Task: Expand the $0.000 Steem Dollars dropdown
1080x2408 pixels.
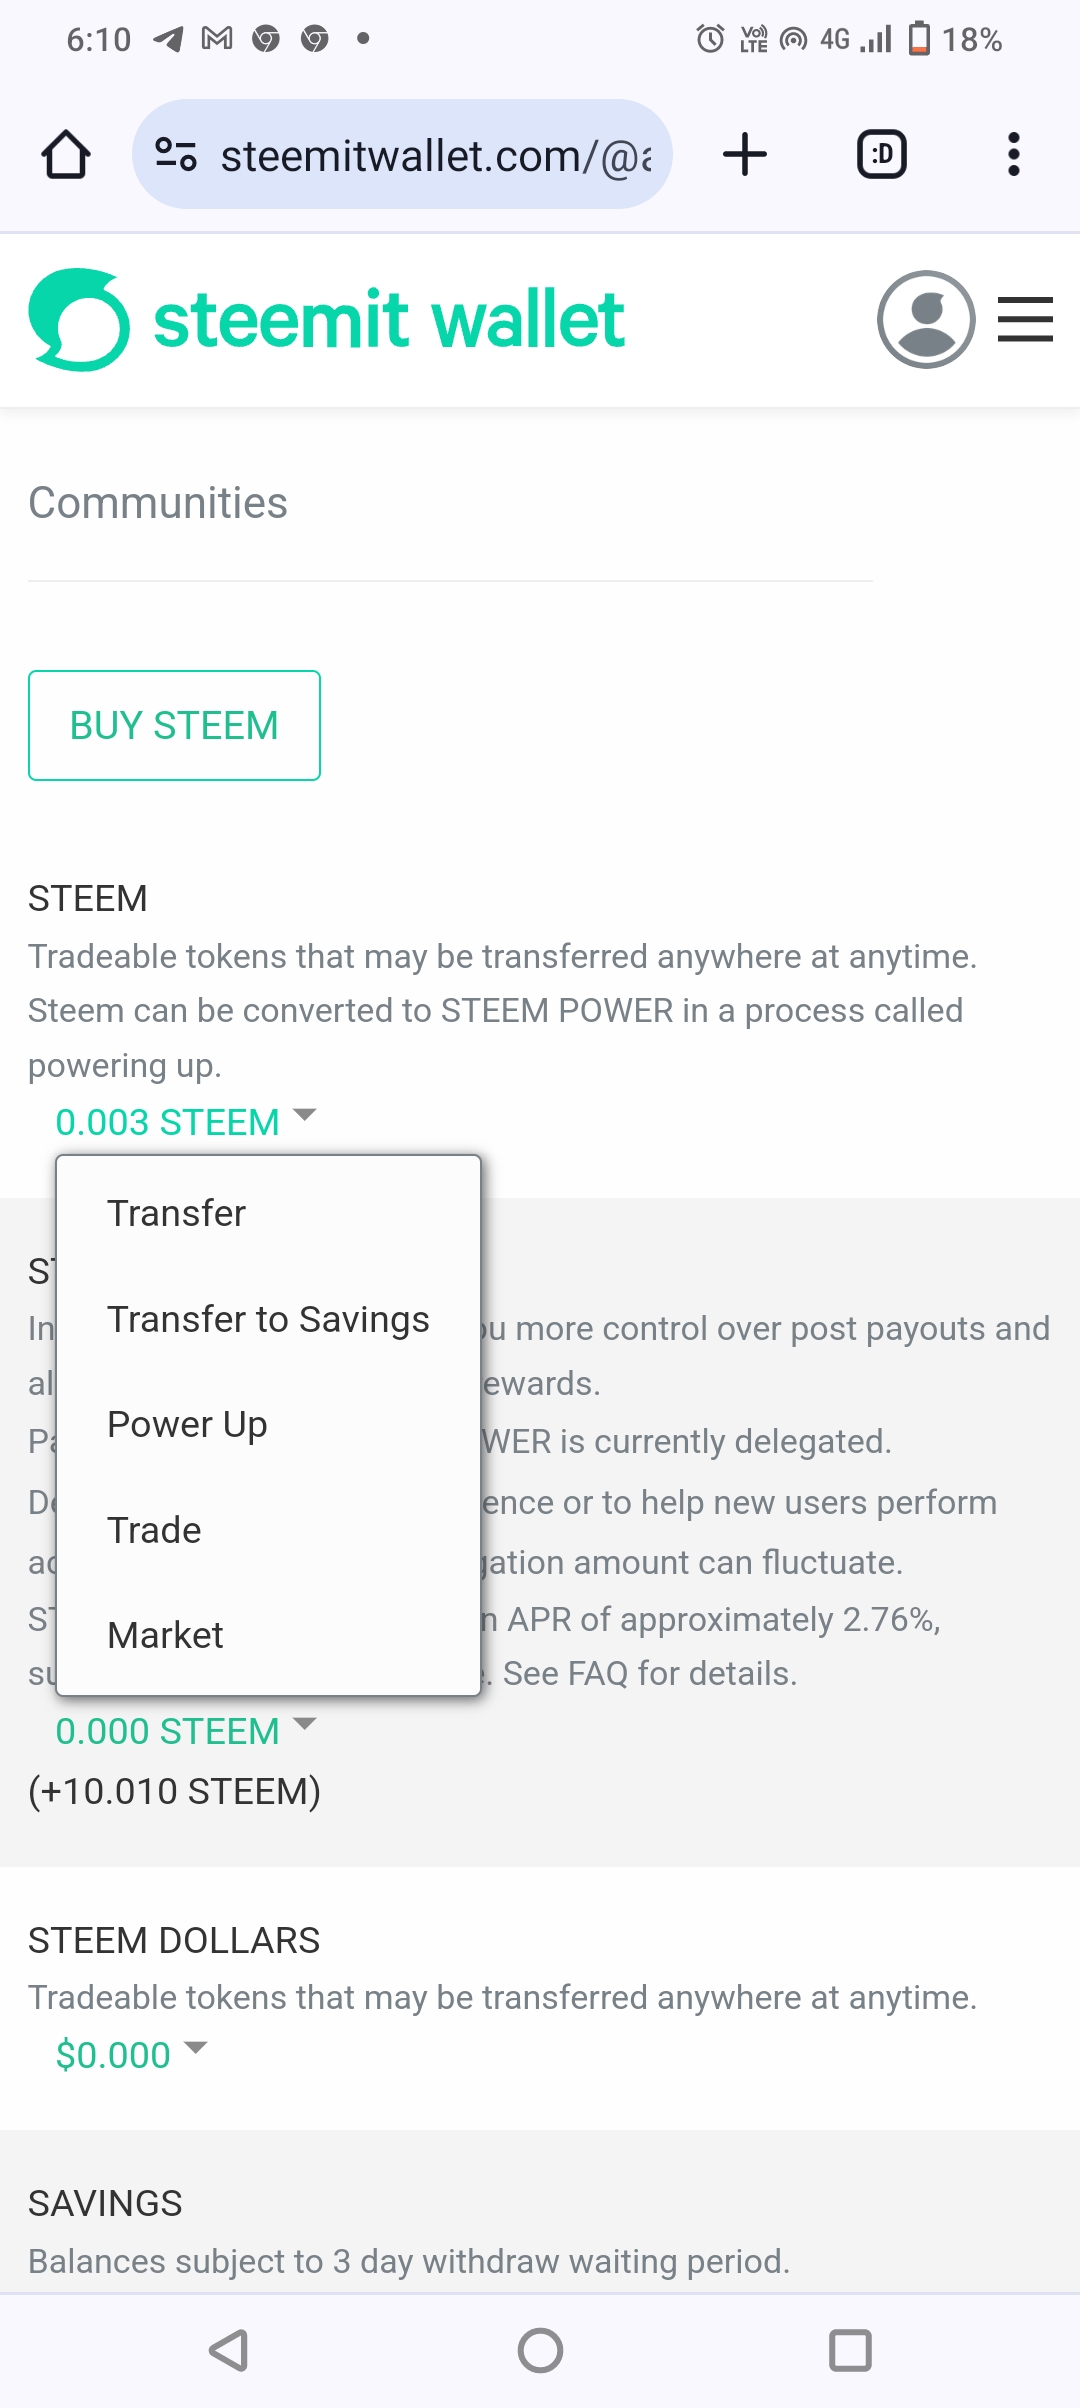Action: pyautogui.click(x=131, y=2055)
